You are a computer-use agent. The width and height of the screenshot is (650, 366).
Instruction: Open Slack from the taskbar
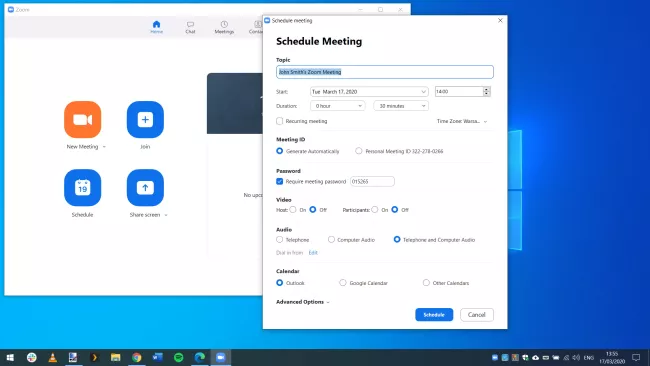click(x=32, y=357)
